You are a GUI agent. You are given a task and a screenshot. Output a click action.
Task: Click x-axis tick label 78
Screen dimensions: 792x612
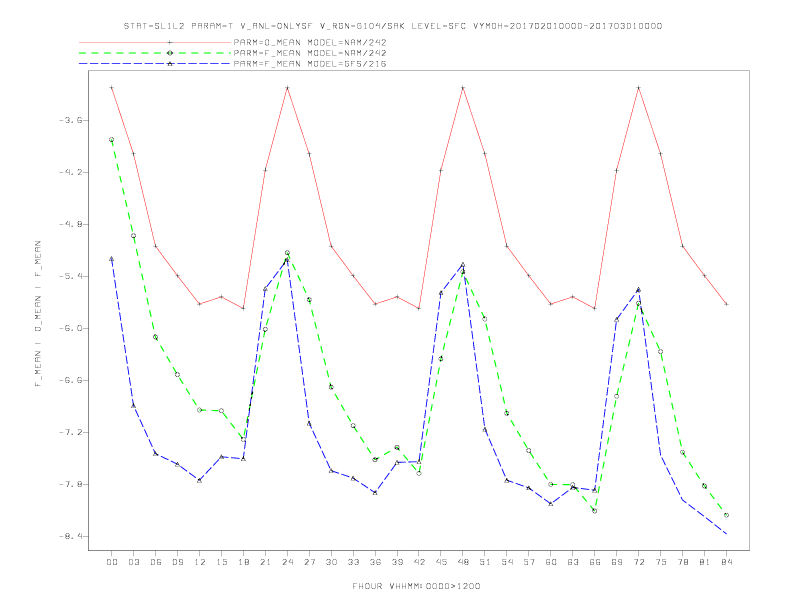click(682, 562)
